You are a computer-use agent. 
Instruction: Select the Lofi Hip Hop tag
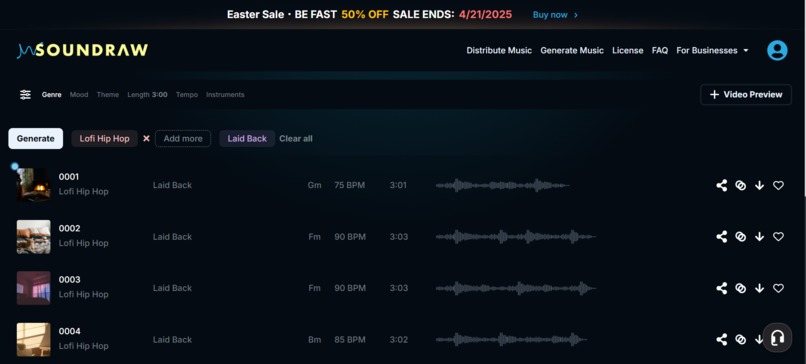(x=104, y=138)
